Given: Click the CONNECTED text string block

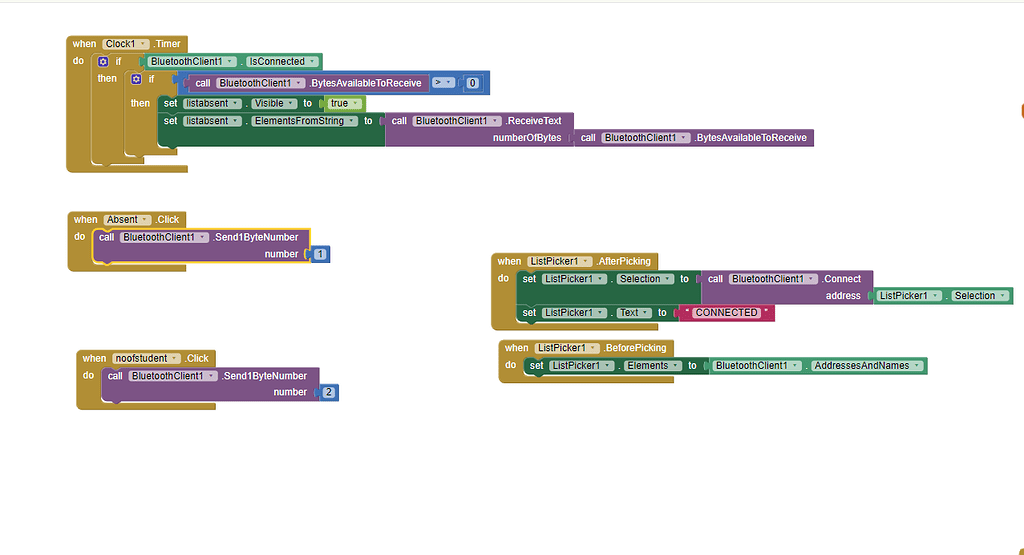Looking at the screenshot, I should pos(727,313).
